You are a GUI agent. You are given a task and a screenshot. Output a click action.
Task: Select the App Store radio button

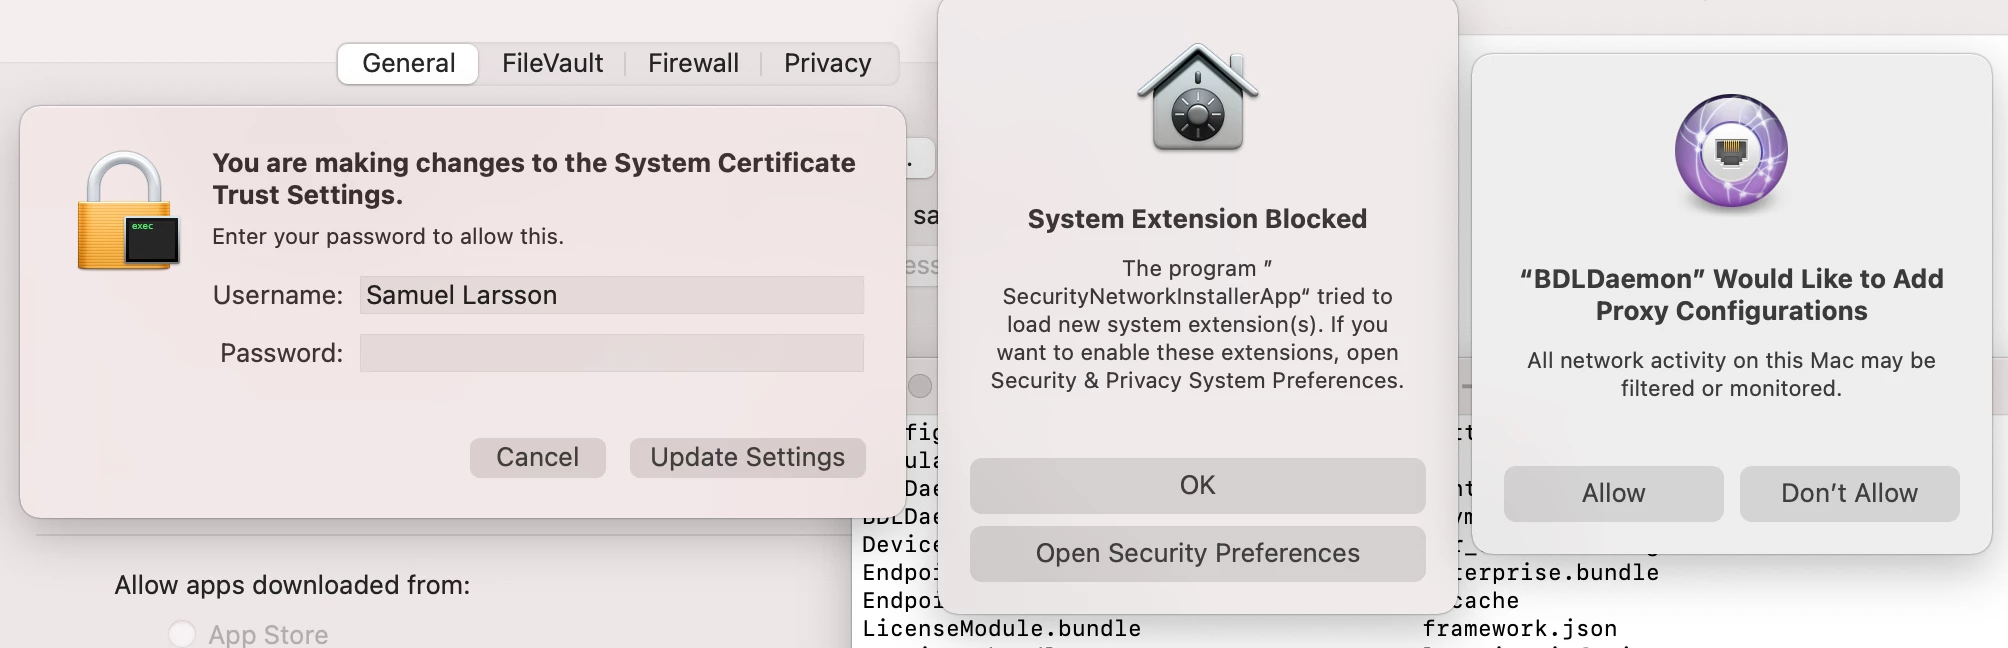coord(182,634)
